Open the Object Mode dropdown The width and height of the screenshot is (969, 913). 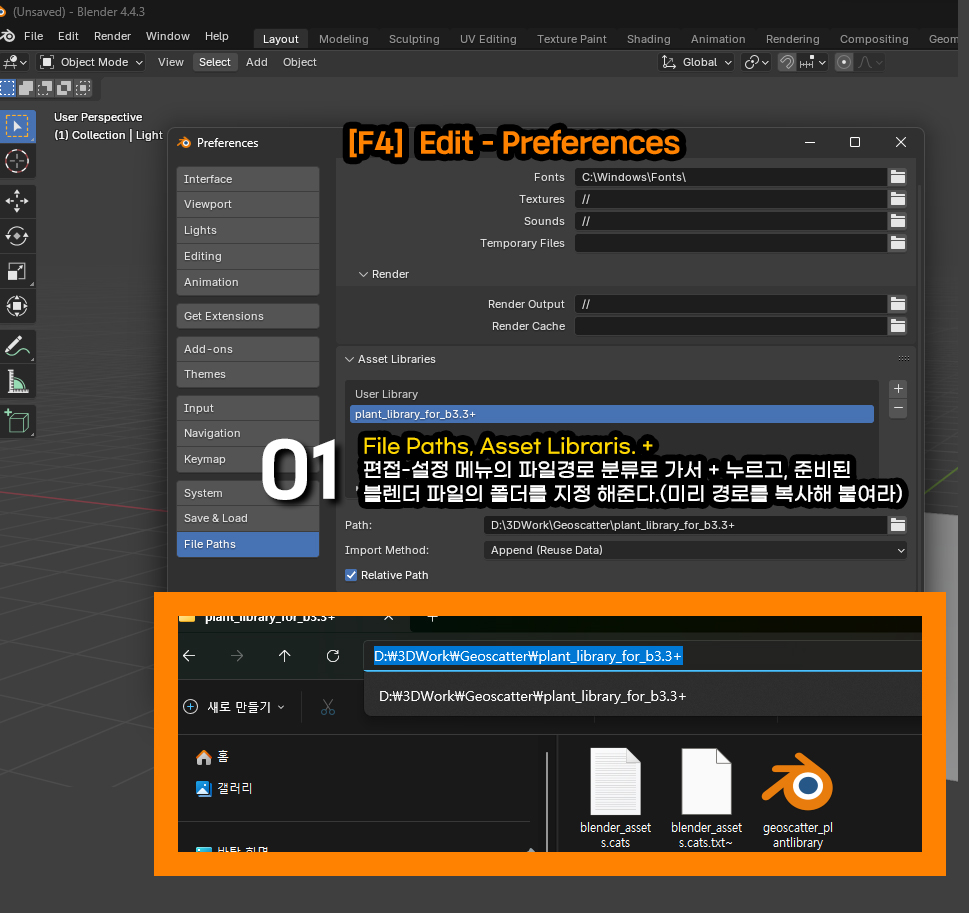click(x=91, y=62)
